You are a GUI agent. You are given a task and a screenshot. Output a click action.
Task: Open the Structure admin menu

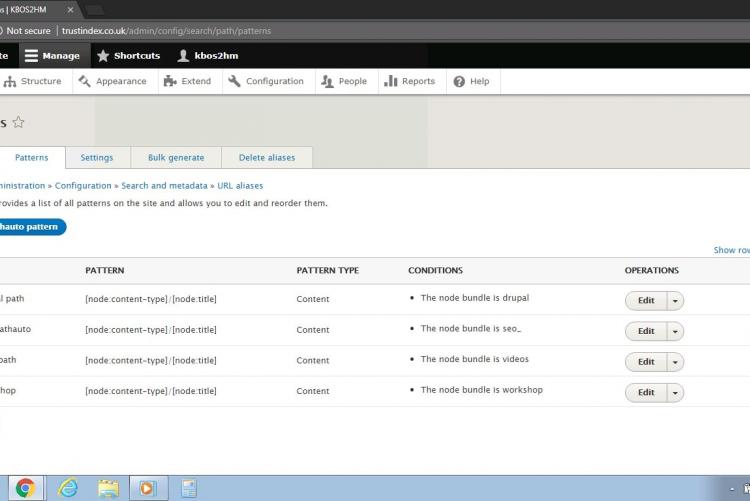pos(33,81)
